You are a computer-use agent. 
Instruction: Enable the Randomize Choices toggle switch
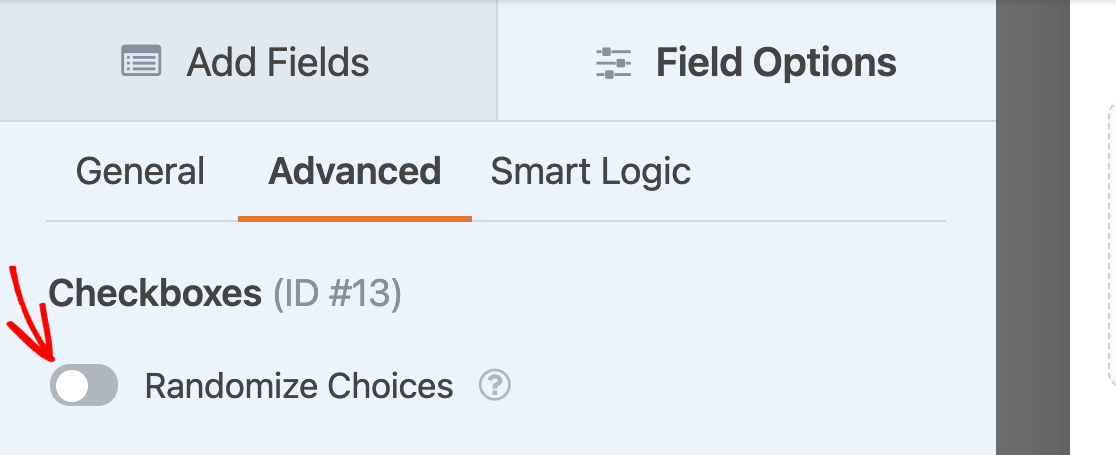pyautogui.click(x=84, y=385)
